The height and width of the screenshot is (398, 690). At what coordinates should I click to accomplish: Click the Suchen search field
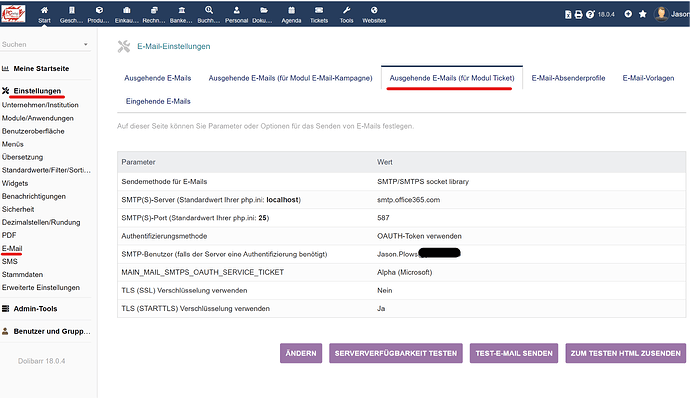41,44
